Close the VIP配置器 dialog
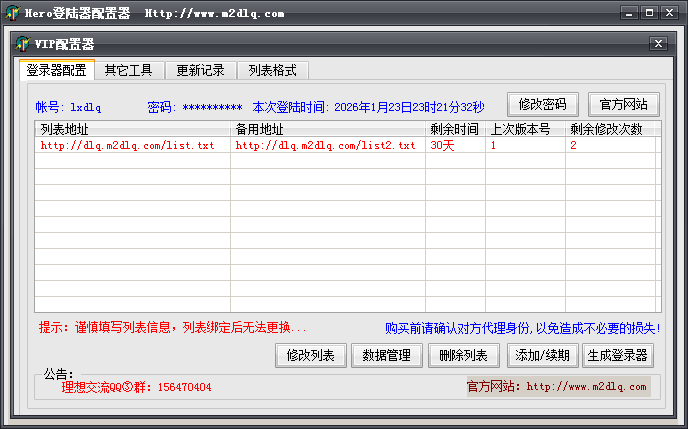 (656, 44)
